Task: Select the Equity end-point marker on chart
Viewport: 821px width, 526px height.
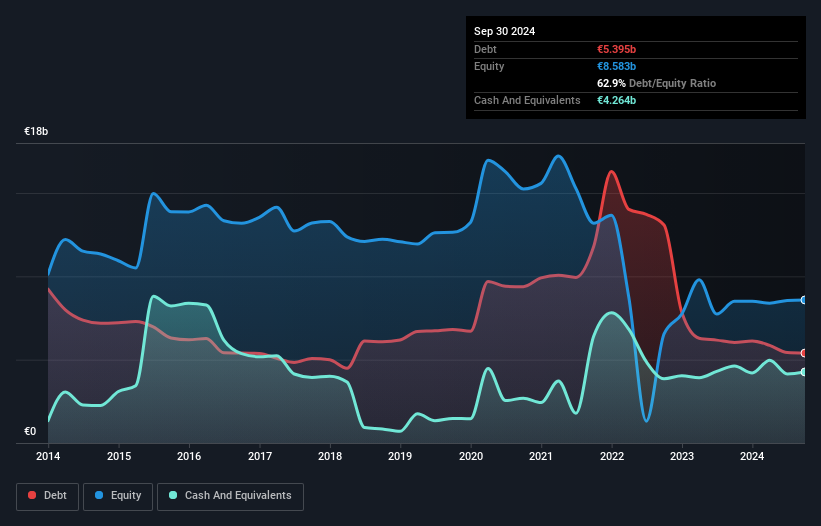Action: coord(804,300)
